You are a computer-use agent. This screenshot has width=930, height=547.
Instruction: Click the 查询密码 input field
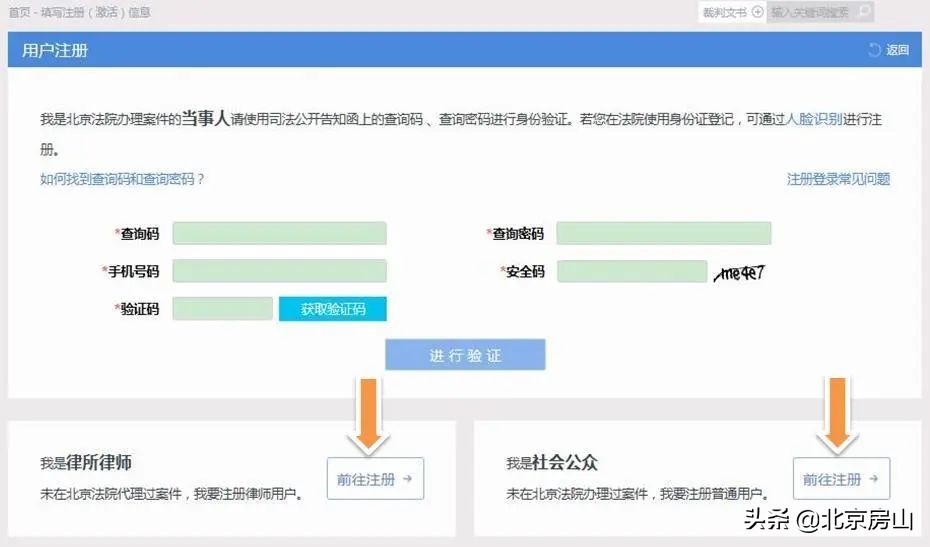[664, 233]
